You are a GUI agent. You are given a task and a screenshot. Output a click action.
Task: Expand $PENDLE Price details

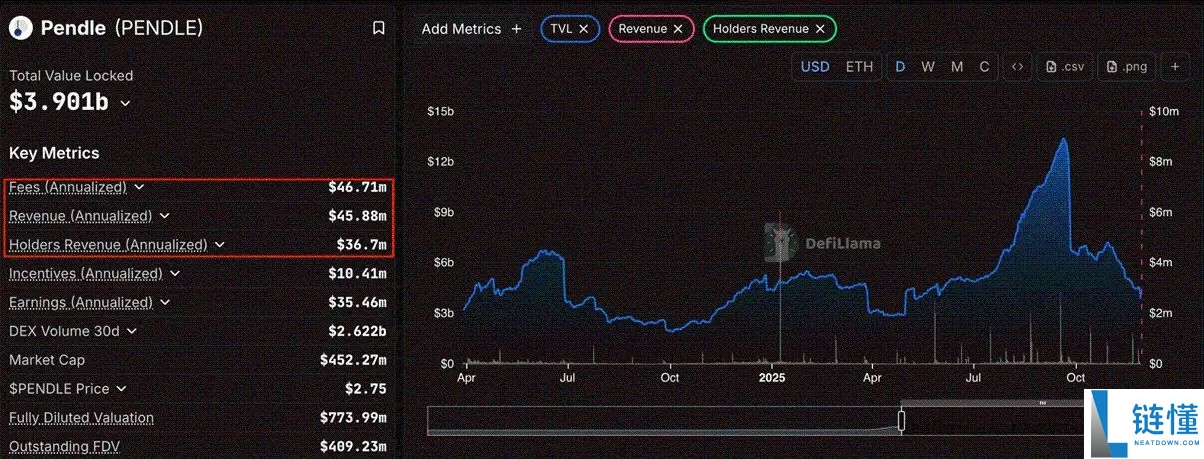click(120, 389)
